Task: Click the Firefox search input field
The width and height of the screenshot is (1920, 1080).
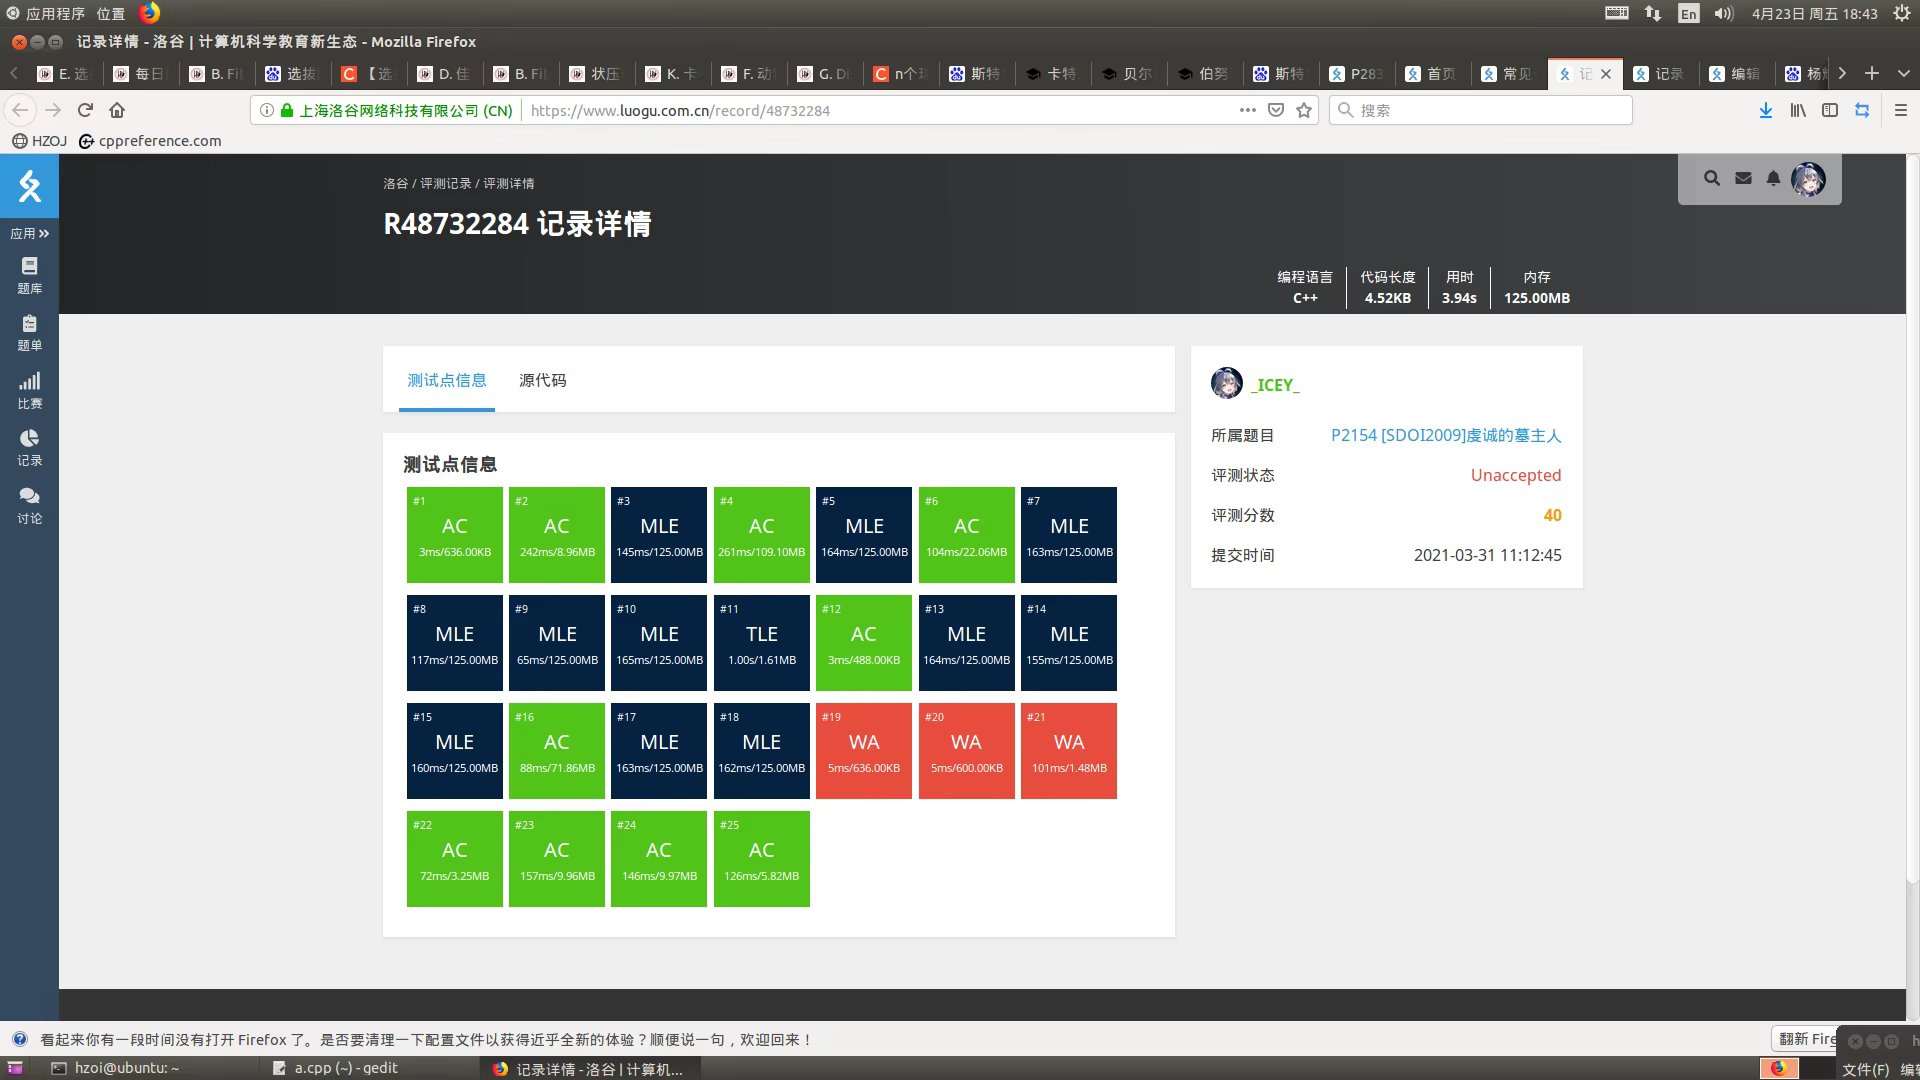Action: [x=1480, y=110]
